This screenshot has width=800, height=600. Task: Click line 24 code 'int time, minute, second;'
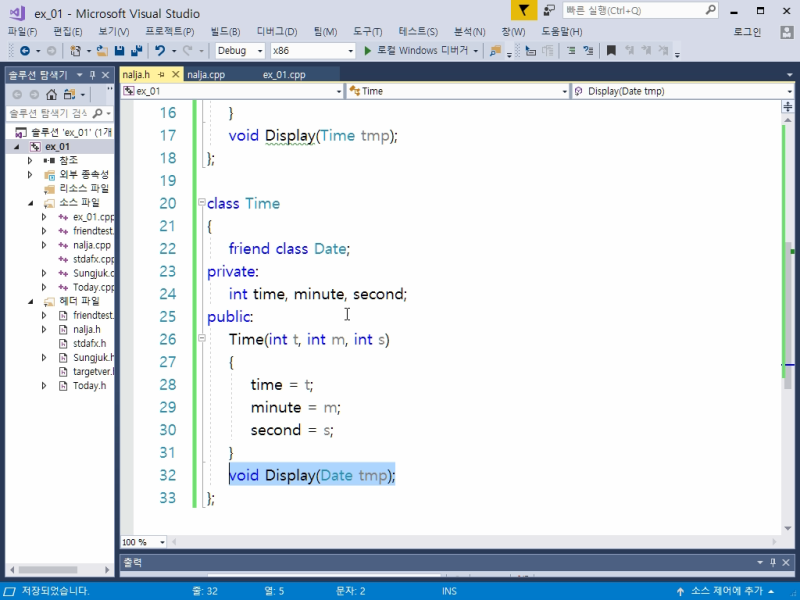click(x=317, y=294)
